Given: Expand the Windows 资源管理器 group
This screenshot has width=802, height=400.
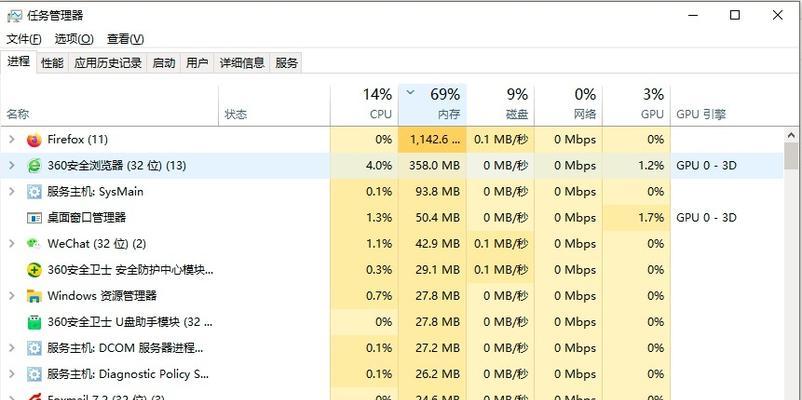Looking at the screenshot, I should (x=12, y=296).
